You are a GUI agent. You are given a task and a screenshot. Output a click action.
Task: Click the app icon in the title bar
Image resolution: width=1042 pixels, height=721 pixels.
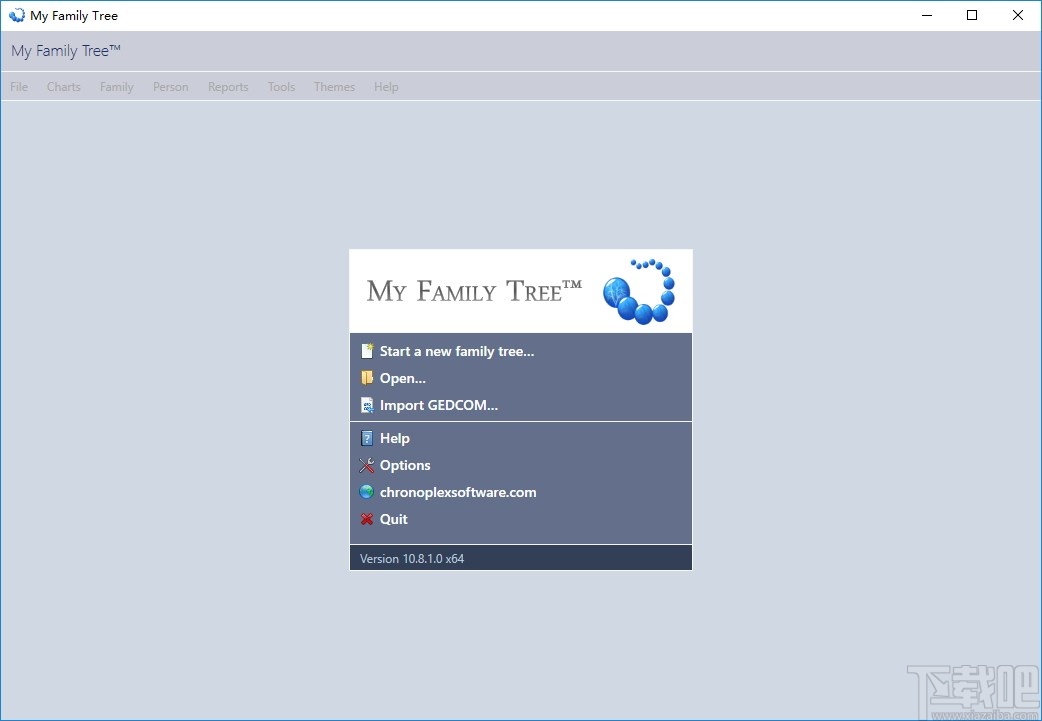(x=17, y=15)
